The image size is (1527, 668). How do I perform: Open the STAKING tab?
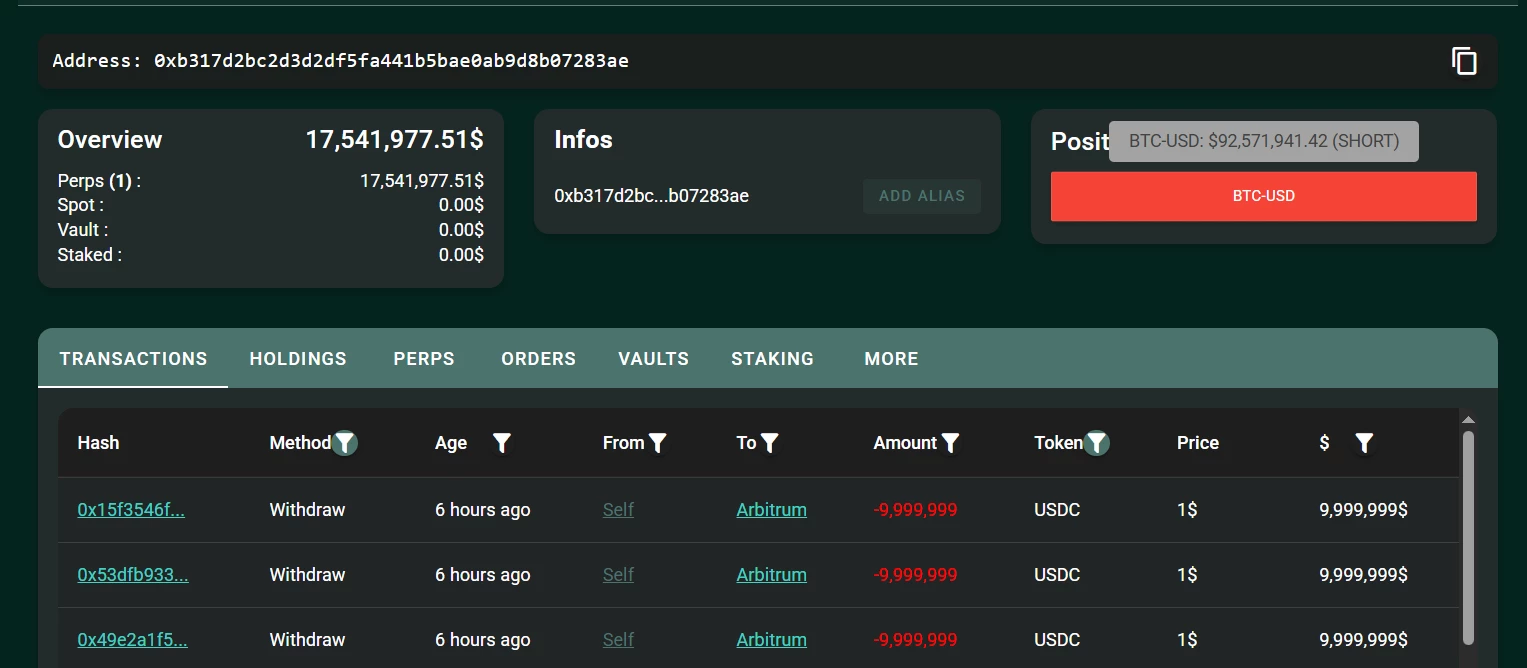(x=772, y=358)
